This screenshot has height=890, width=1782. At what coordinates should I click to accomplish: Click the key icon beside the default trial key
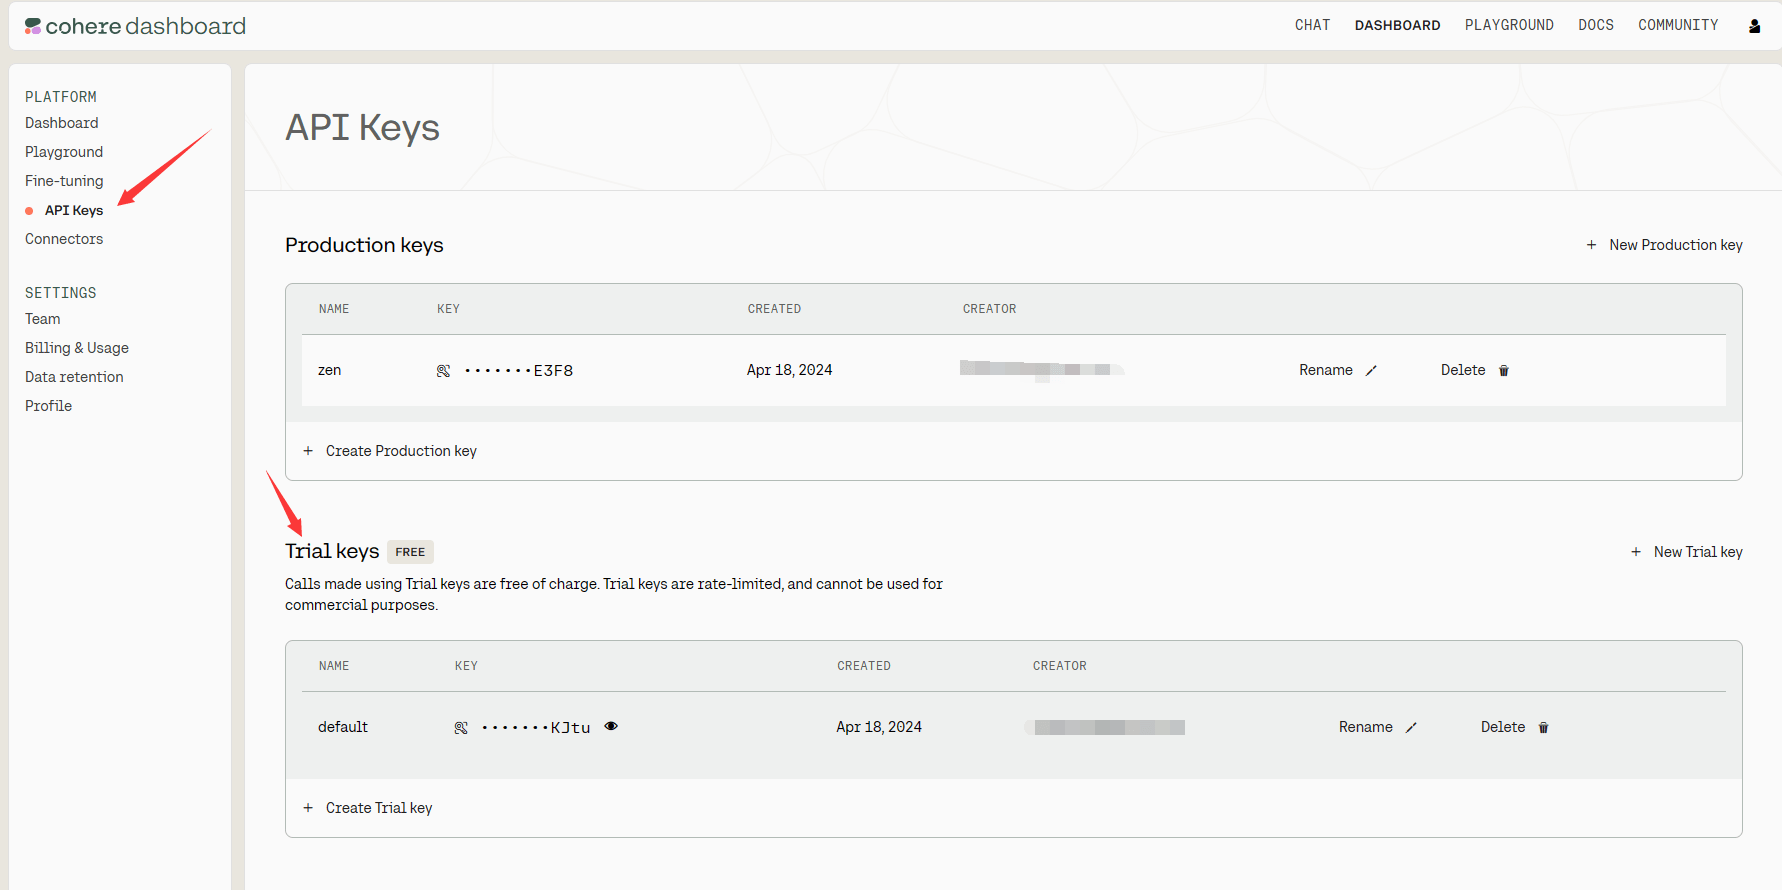(461, 728)
